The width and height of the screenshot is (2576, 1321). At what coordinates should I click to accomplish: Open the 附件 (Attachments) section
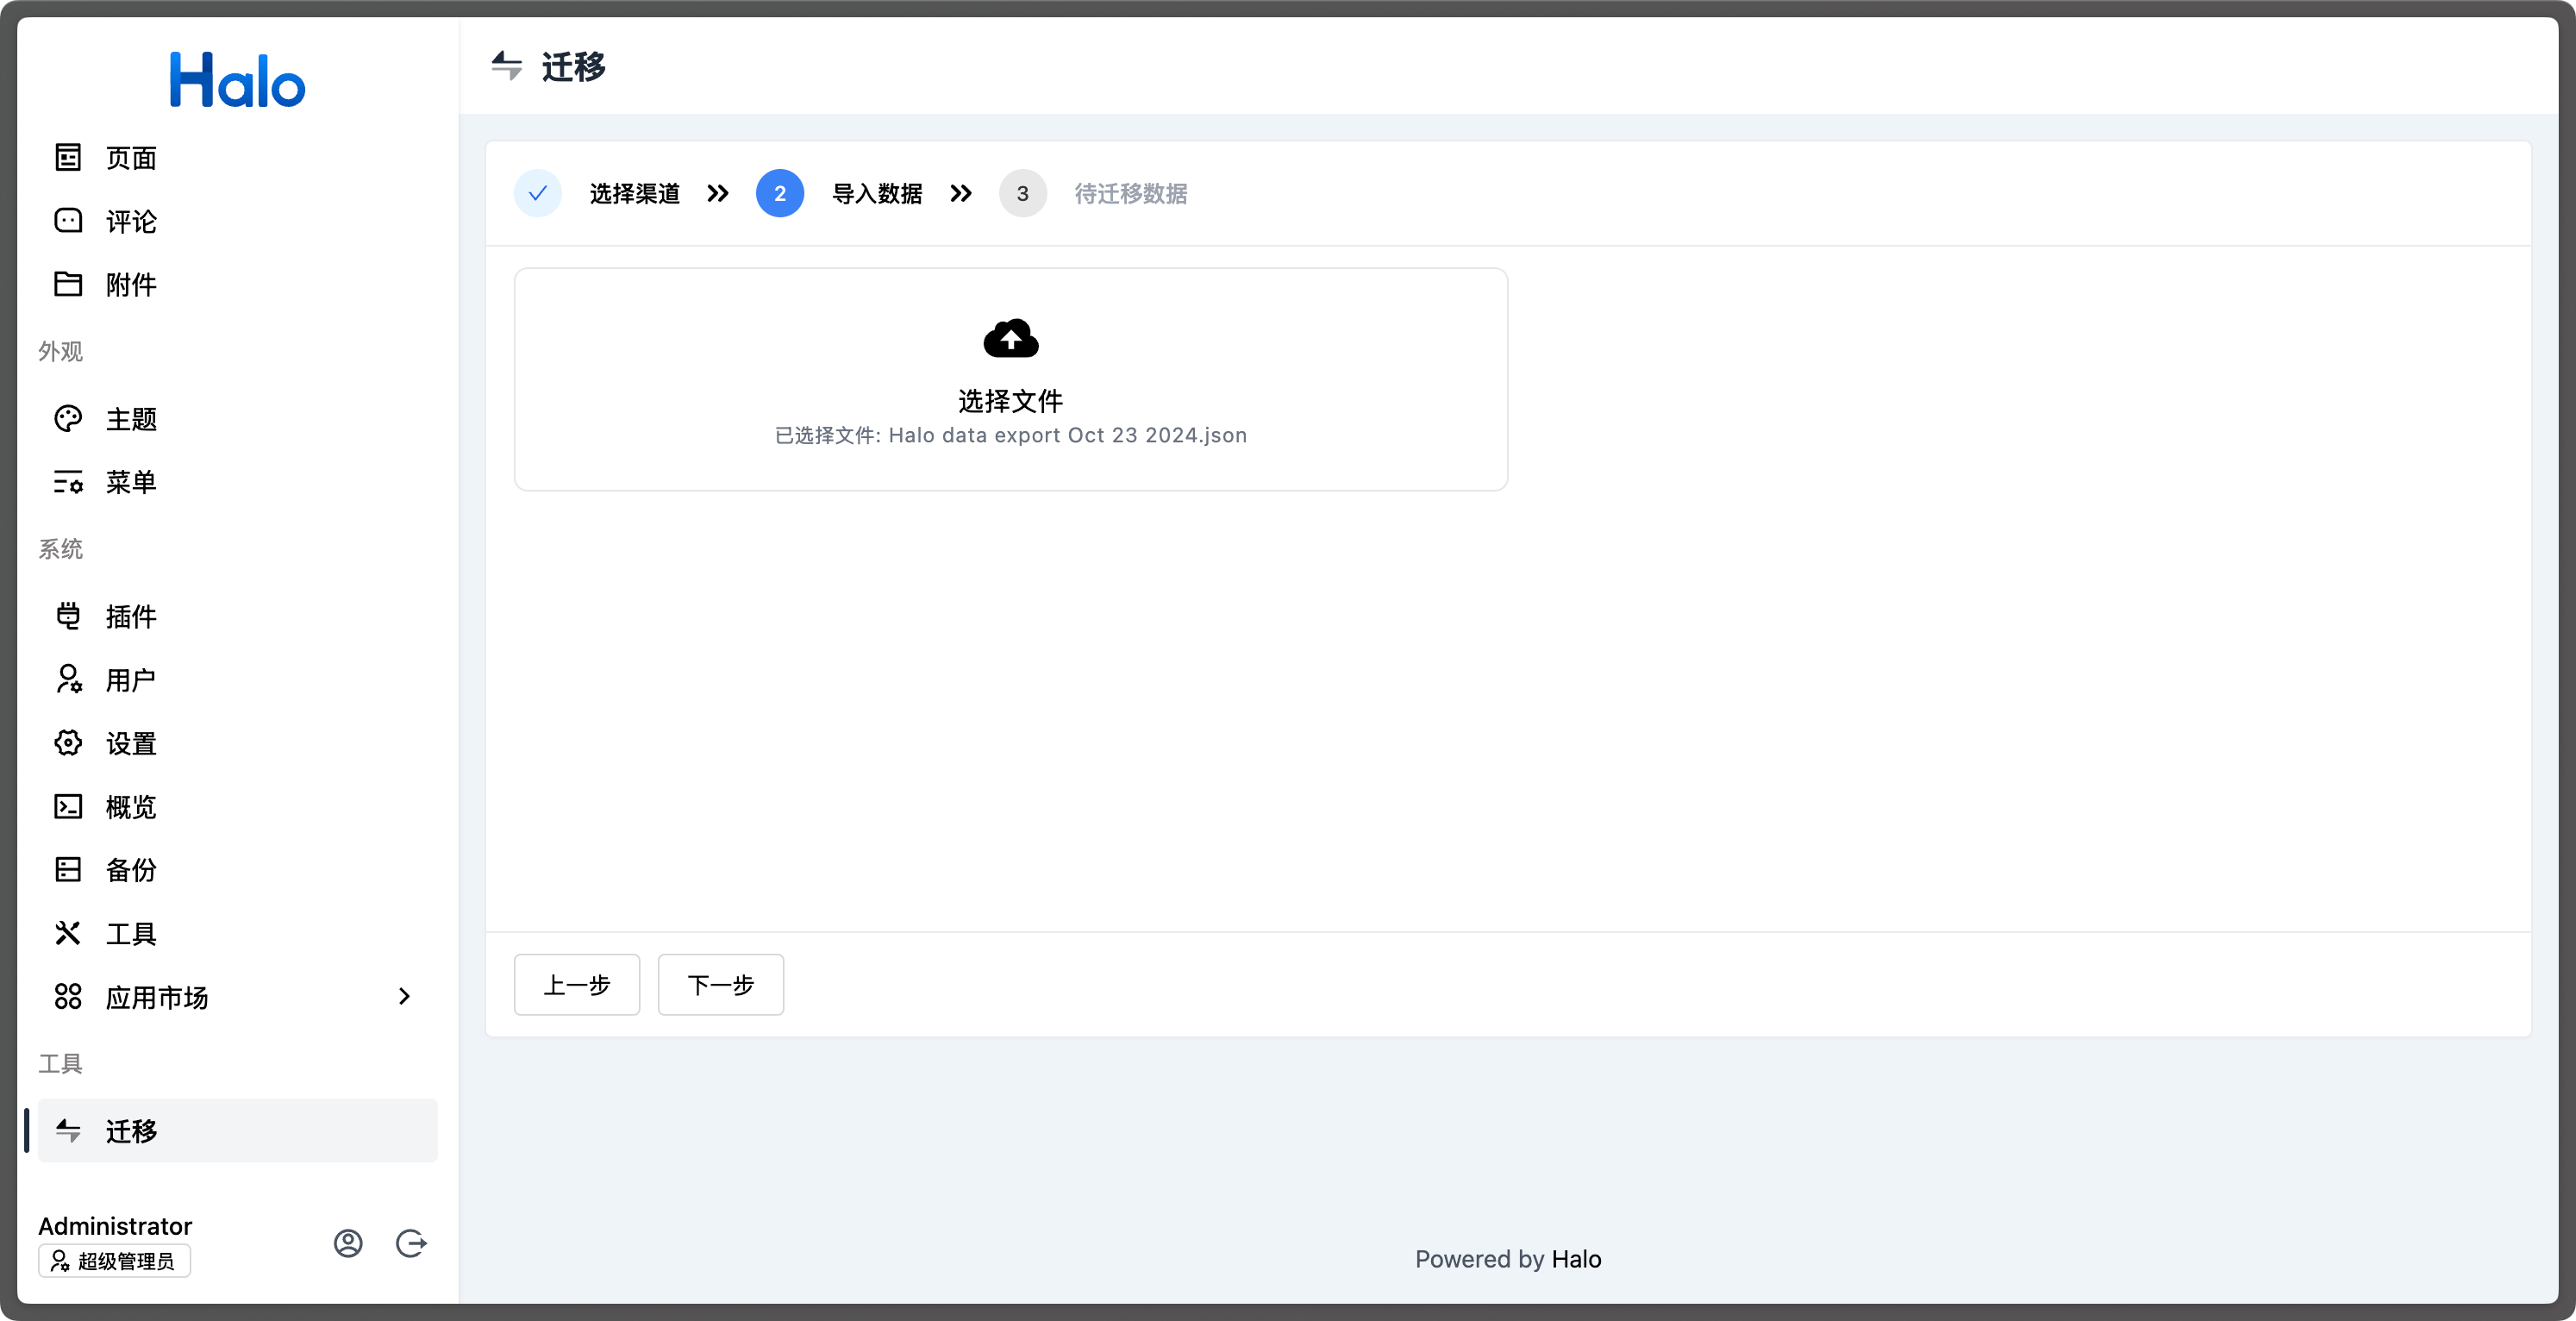[x=129, y=284]
